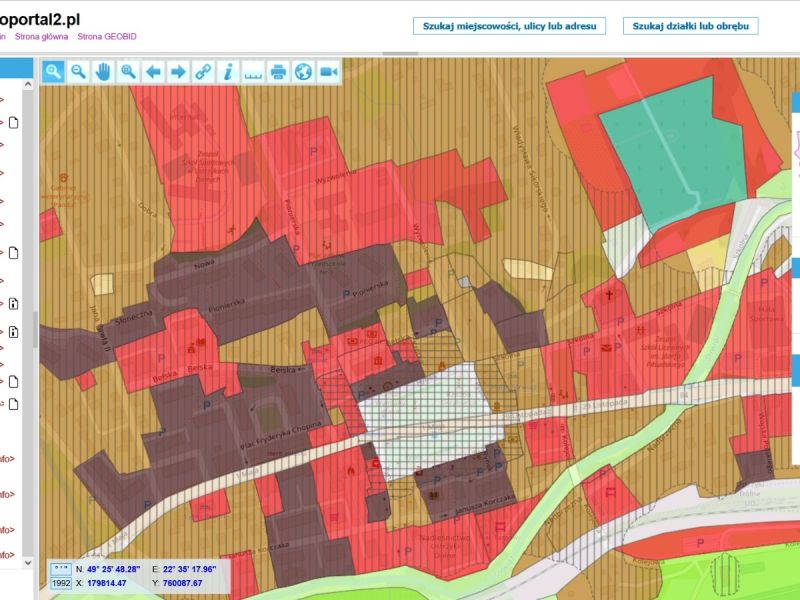Open the globe map layers icon
Screen dimensions: 800x600
click(x=303, y=71)
